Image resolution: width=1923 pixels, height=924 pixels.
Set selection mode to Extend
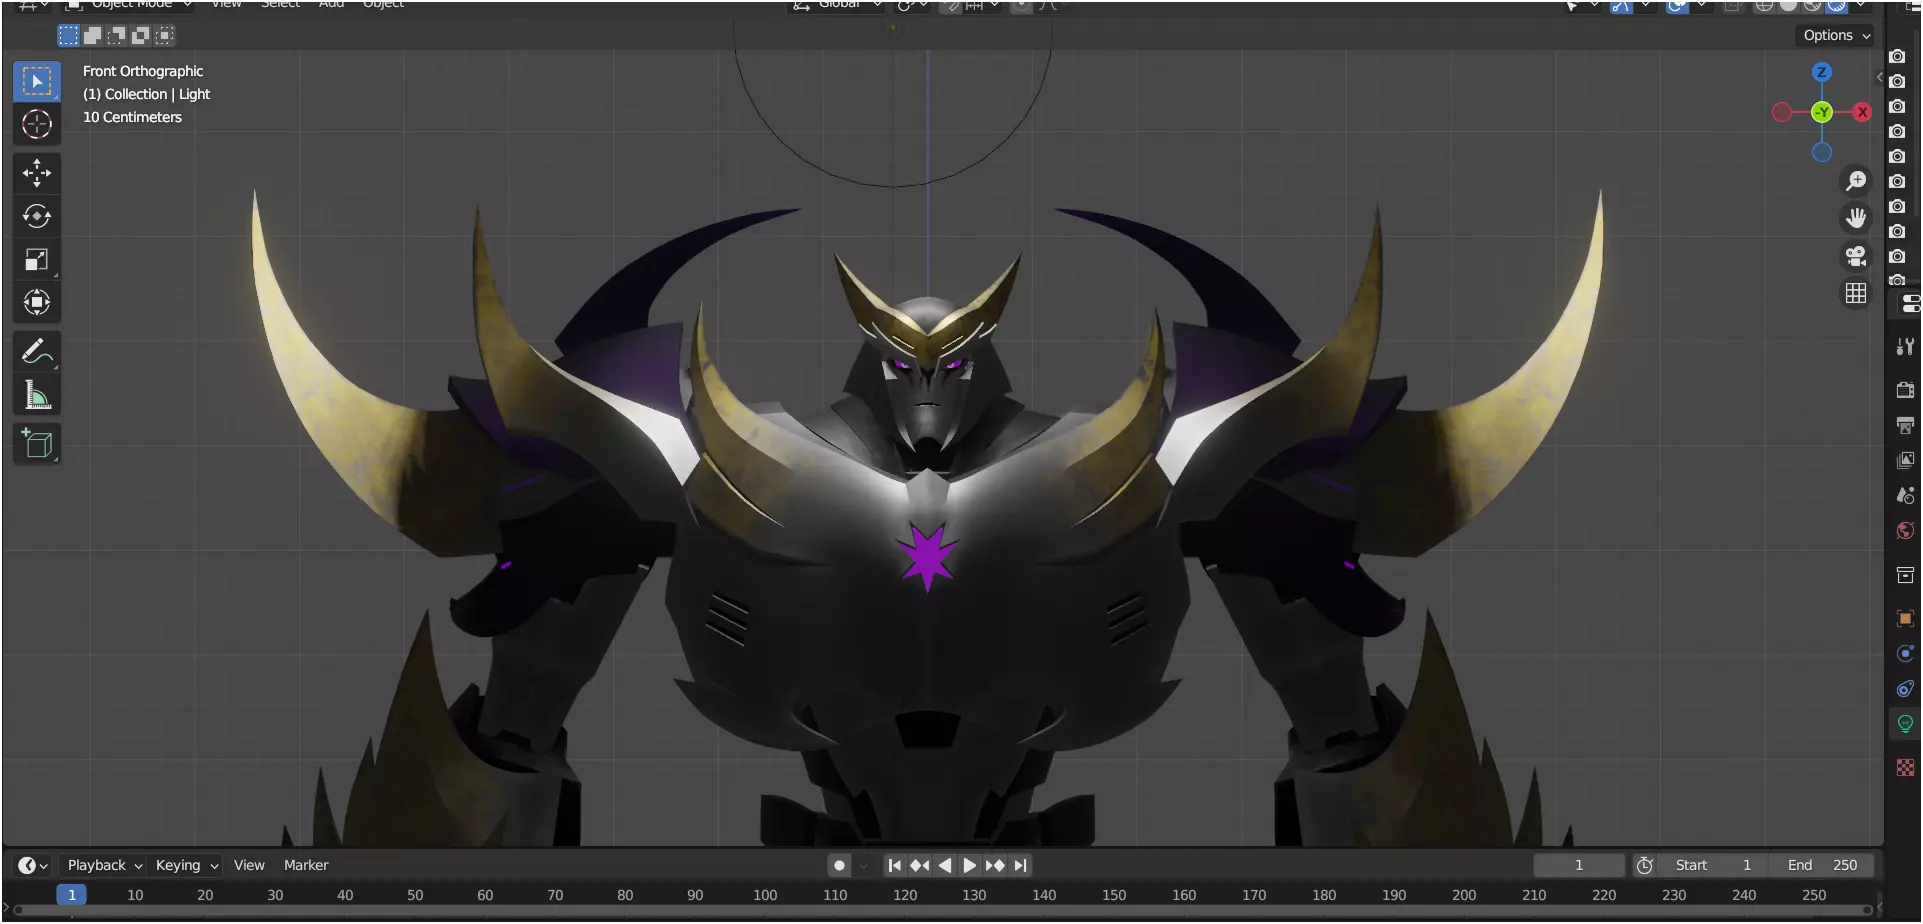92,36
